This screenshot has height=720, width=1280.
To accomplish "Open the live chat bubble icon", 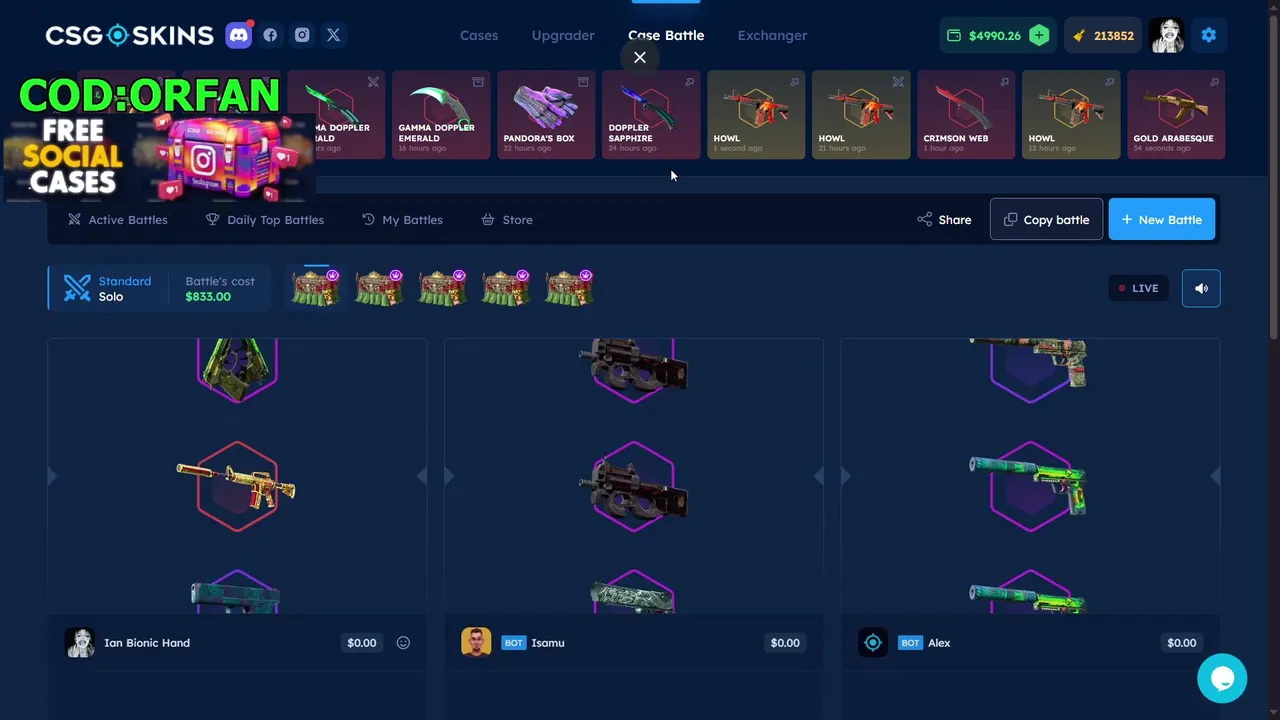I will [1222, 678].
